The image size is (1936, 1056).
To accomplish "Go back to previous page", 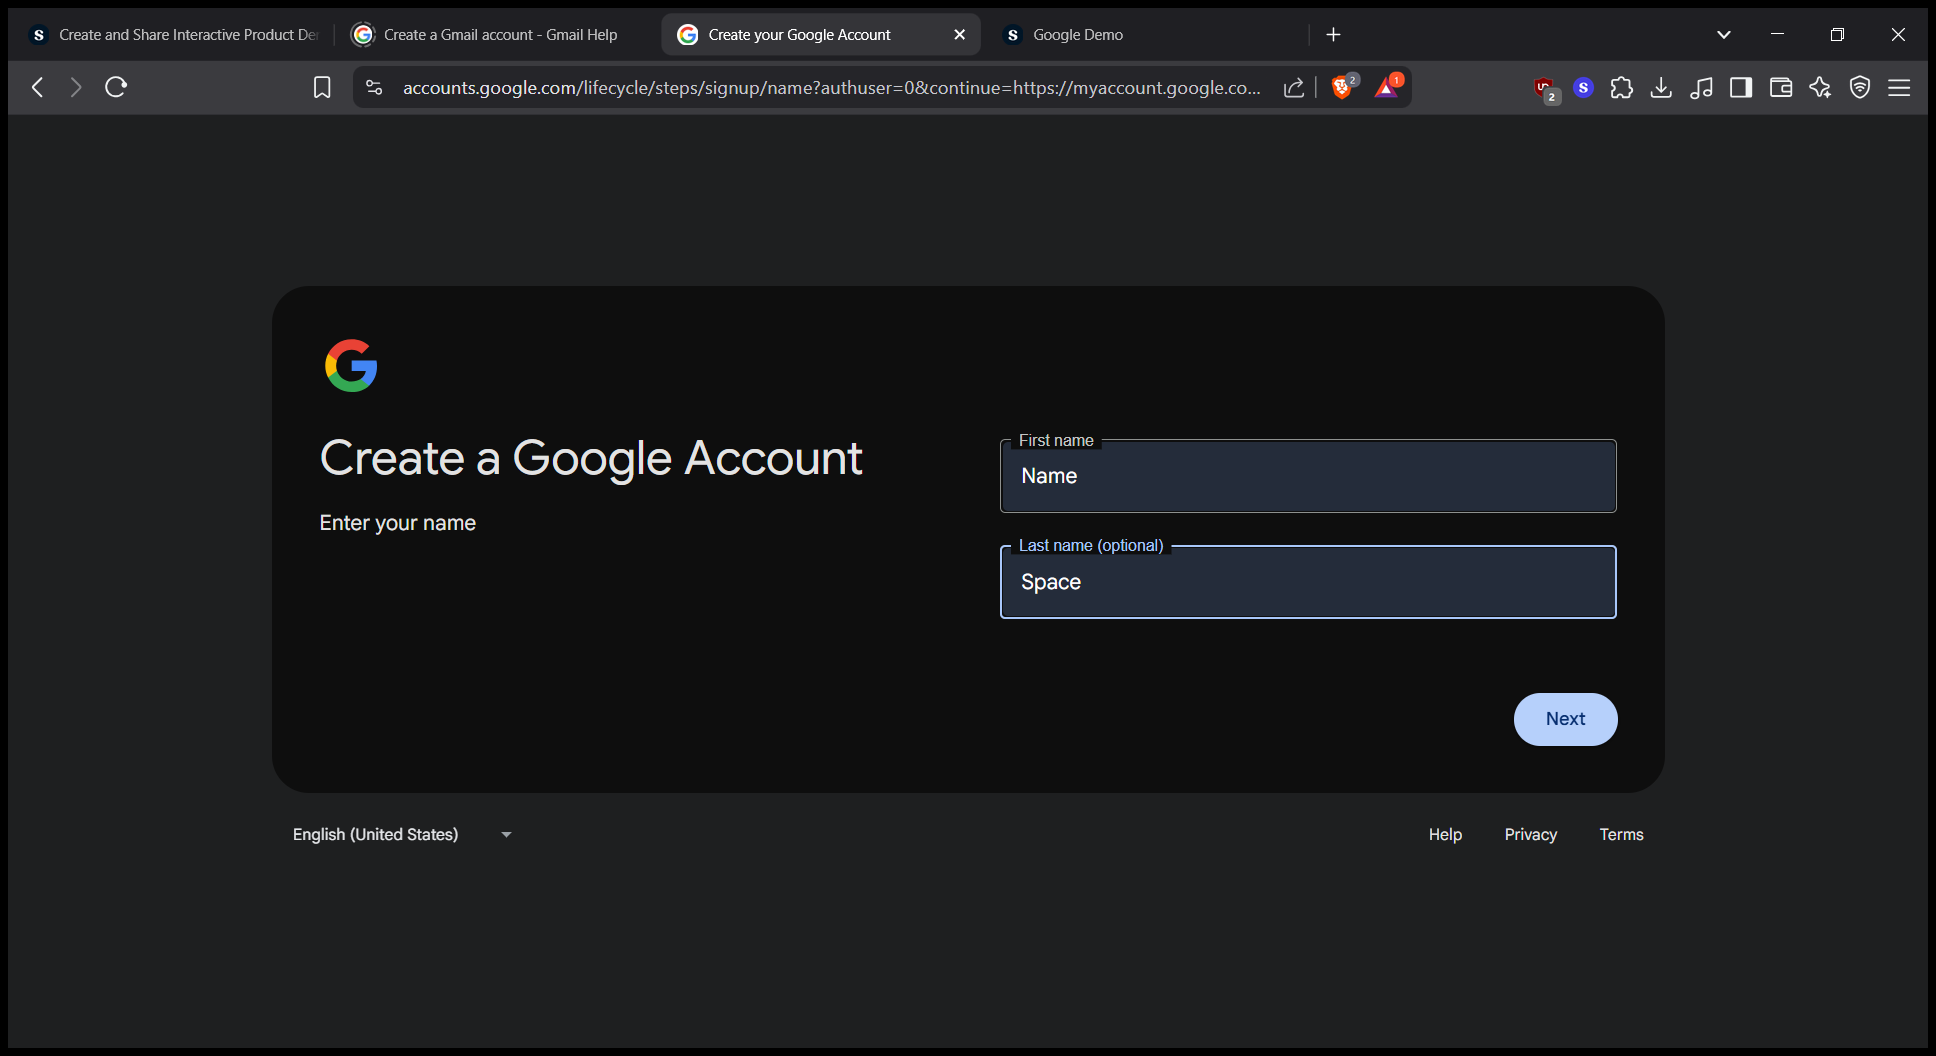I will pos(38,87).
